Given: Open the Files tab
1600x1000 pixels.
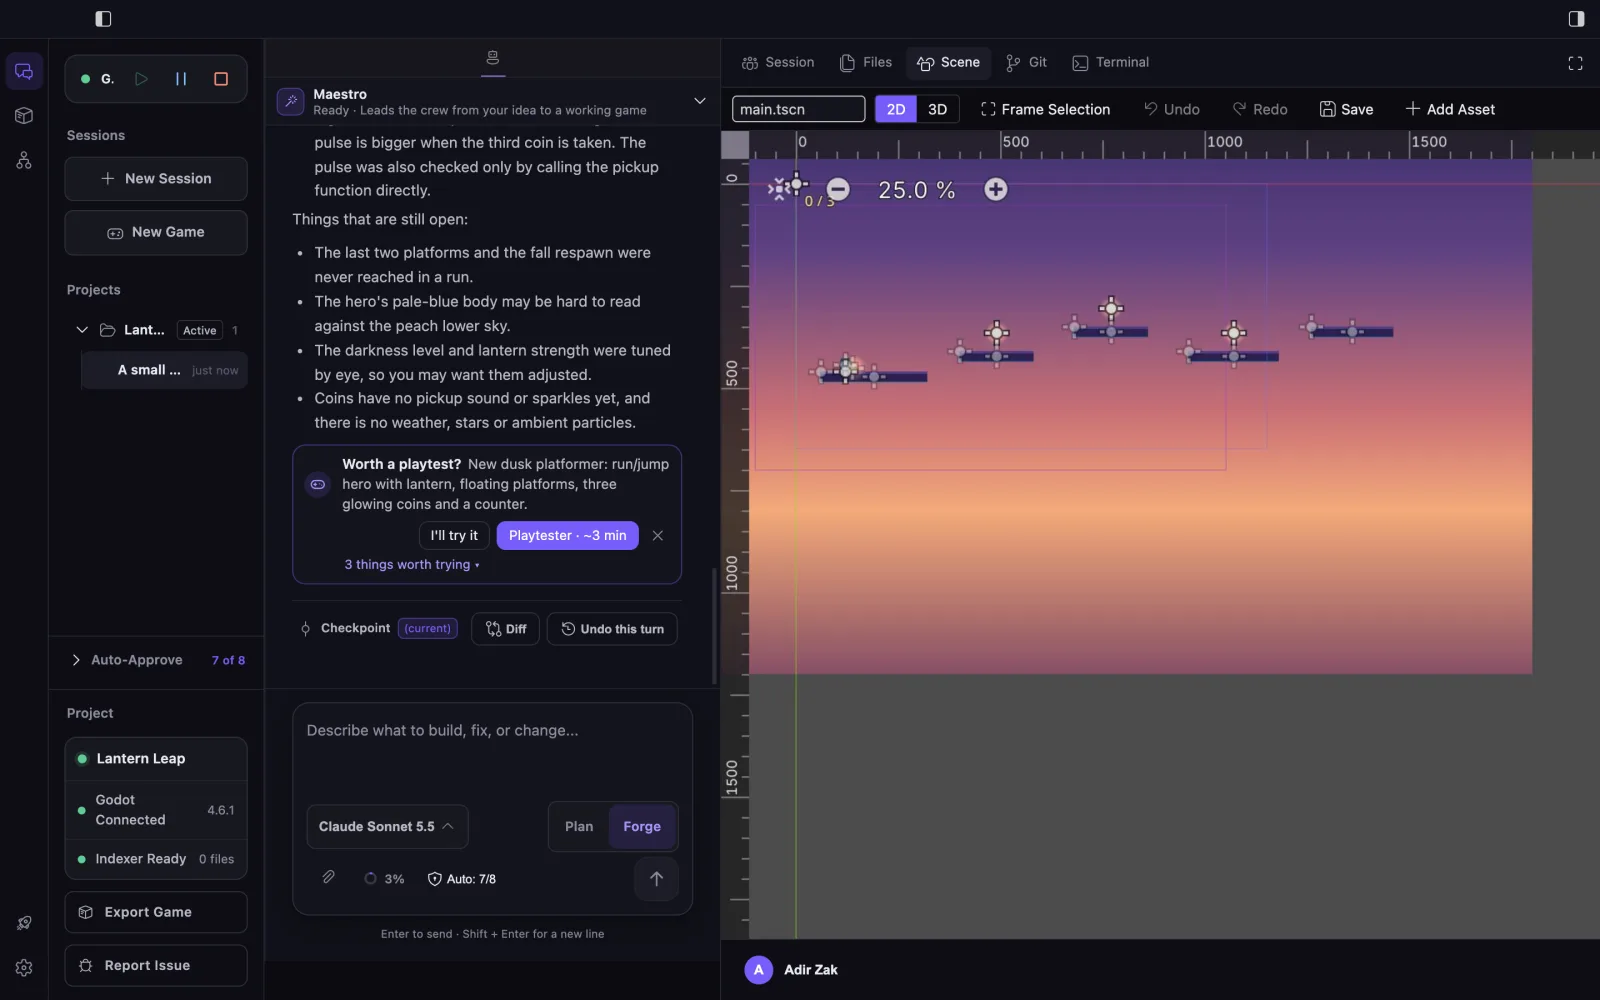Looking at the screenshot, I should (866, 62).
